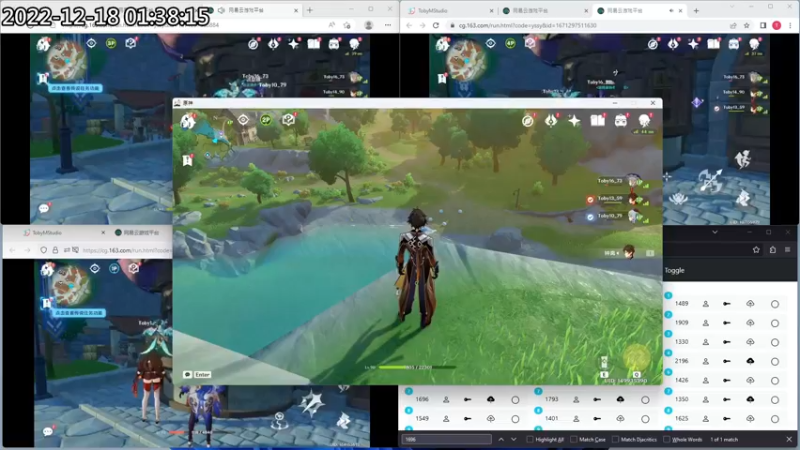Viewport: 800px width, 450px height.
Task: Enable the Match Diacritics checkbox
Action: click(x=615, y=439)
